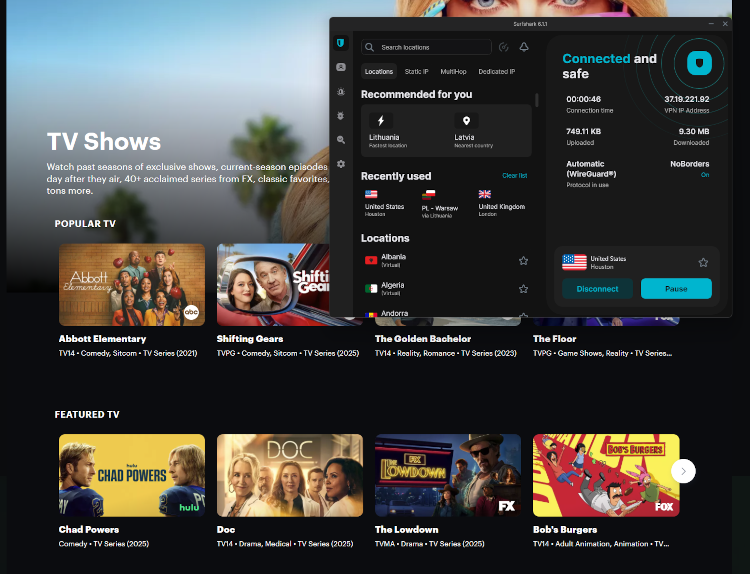Image resolution: width=750 pixels, height=574 pixels.
Task: Open Surfshark Alert siren icon in sidebar
Action: point(341,92)
